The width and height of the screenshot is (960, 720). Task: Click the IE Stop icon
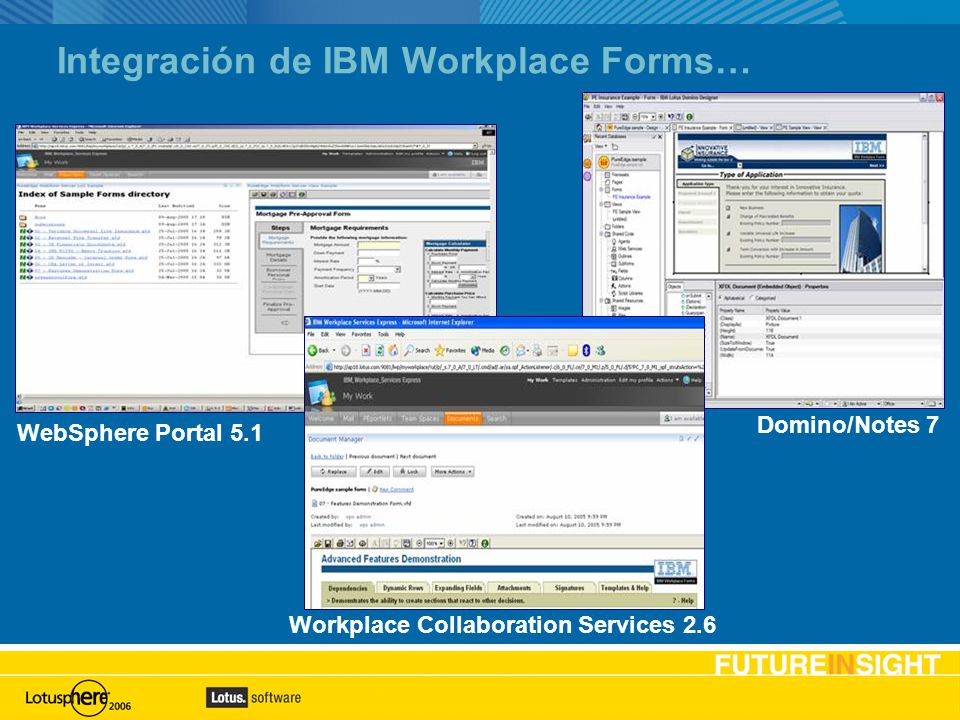[x=366, y=350]
